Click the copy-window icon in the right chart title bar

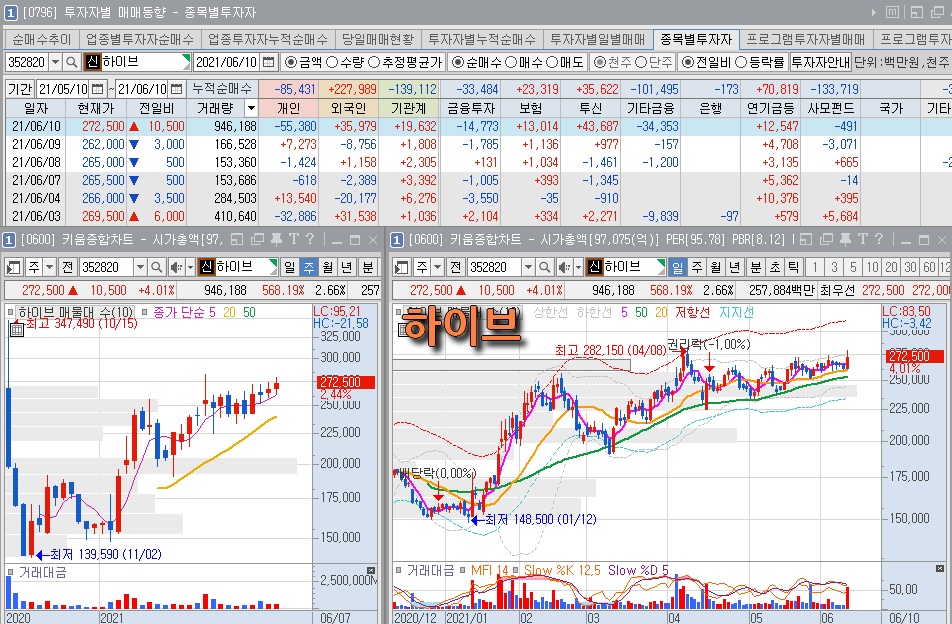[826, 240]
